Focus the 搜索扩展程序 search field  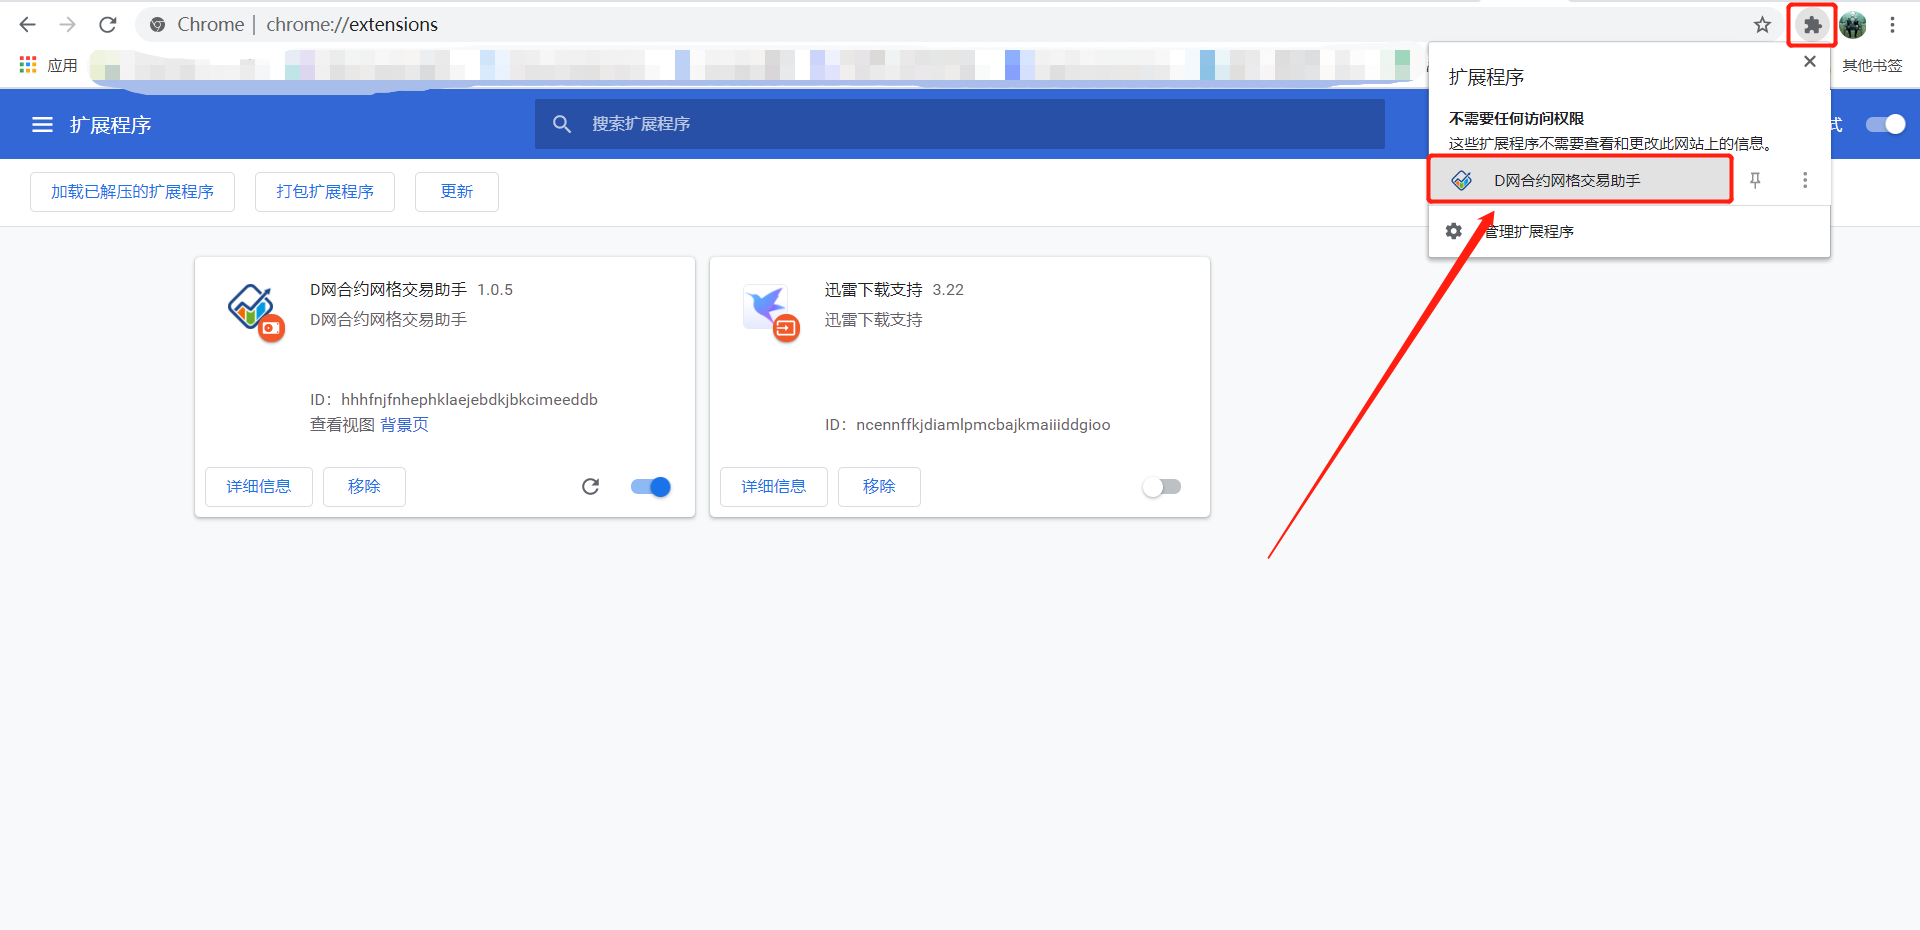pyautogui.click(x=960, y=124)
